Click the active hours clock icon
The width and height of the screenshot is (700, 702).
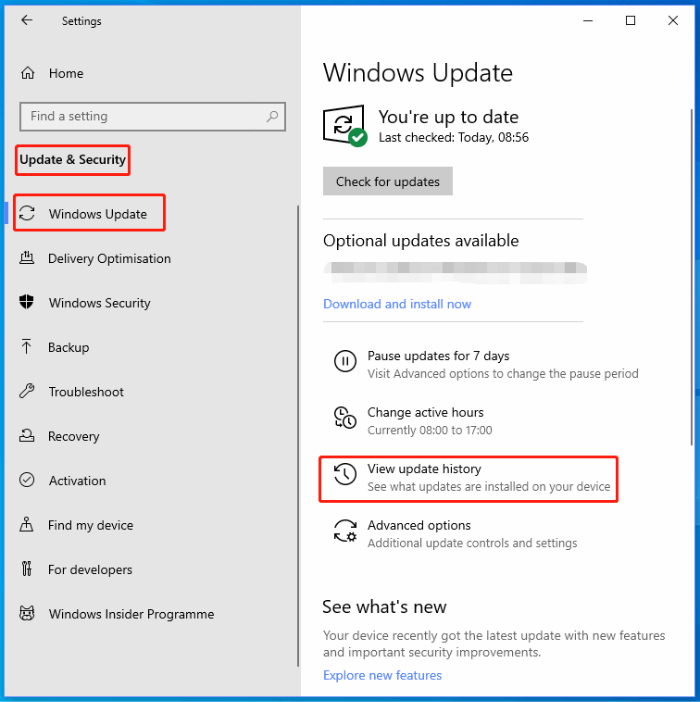(345, 417)
